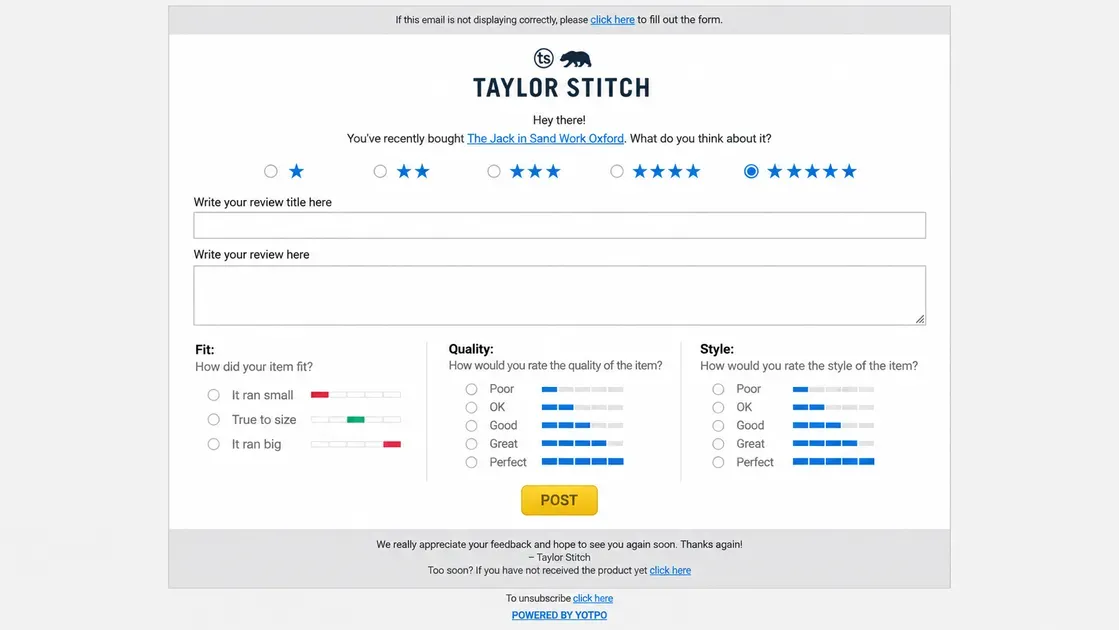Rate style as Poor
The height and width of the screenshot is (630, 1119).
coord(718,389)
